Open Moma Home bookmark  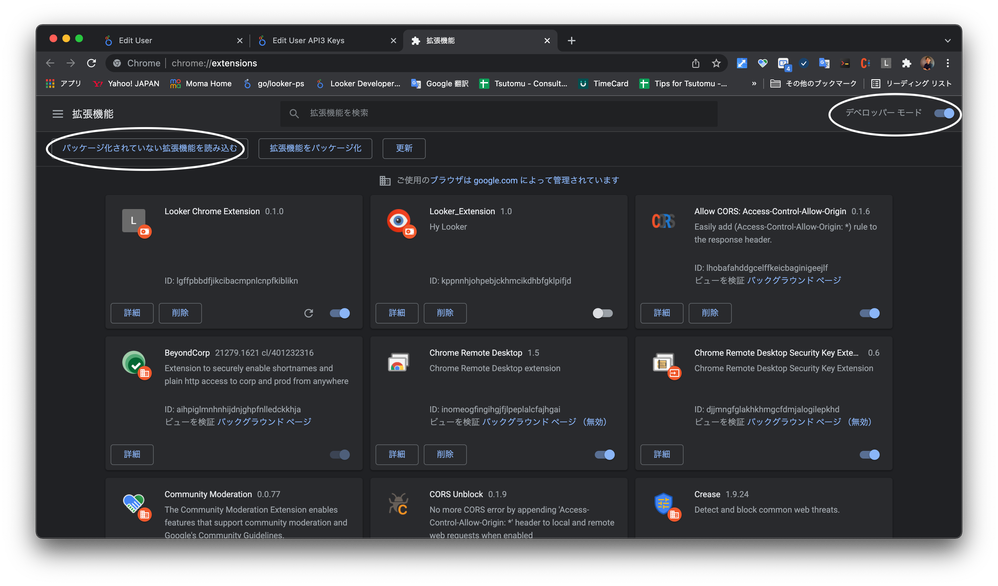click(x=200, y=83)
